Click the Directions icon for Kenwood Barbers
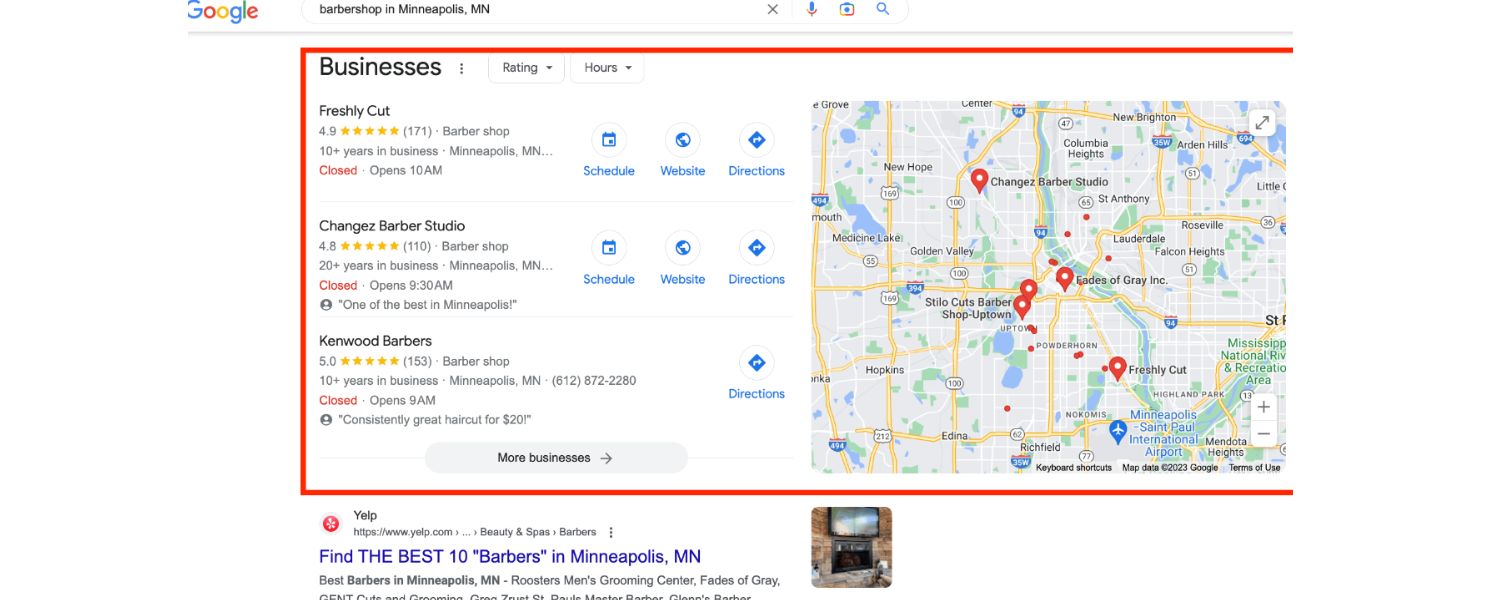This screenshot has height=600, width=1500. pos(756,362)
